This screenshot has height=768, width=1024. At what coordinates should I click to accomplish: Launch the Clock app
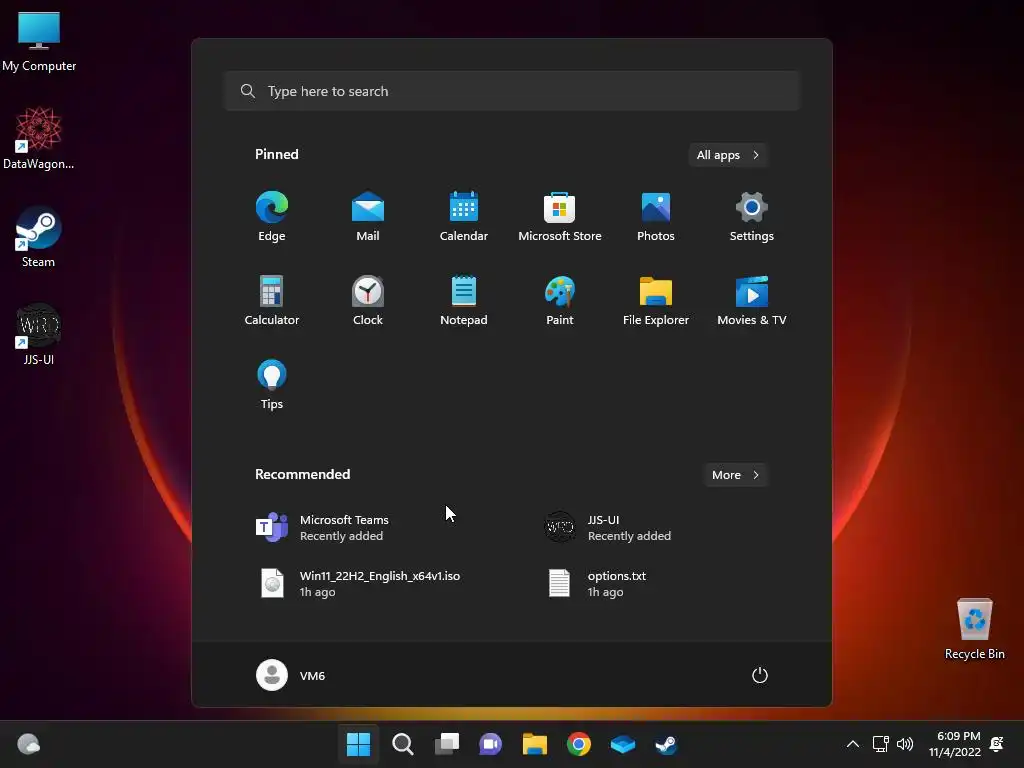click(368, 300)
